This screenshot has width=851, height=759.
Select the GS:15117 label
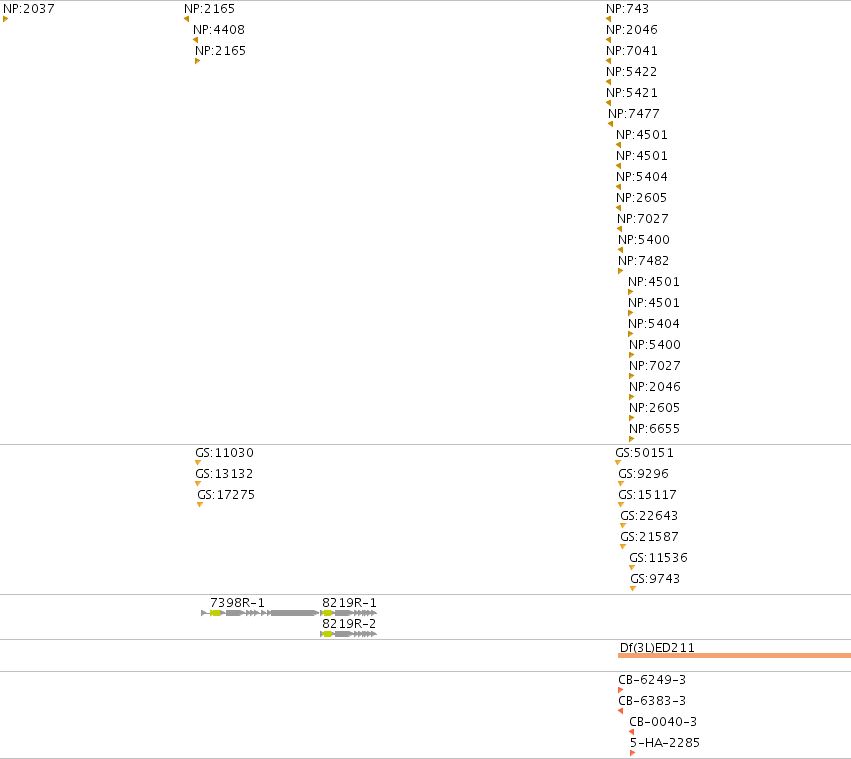coord(647,495)
